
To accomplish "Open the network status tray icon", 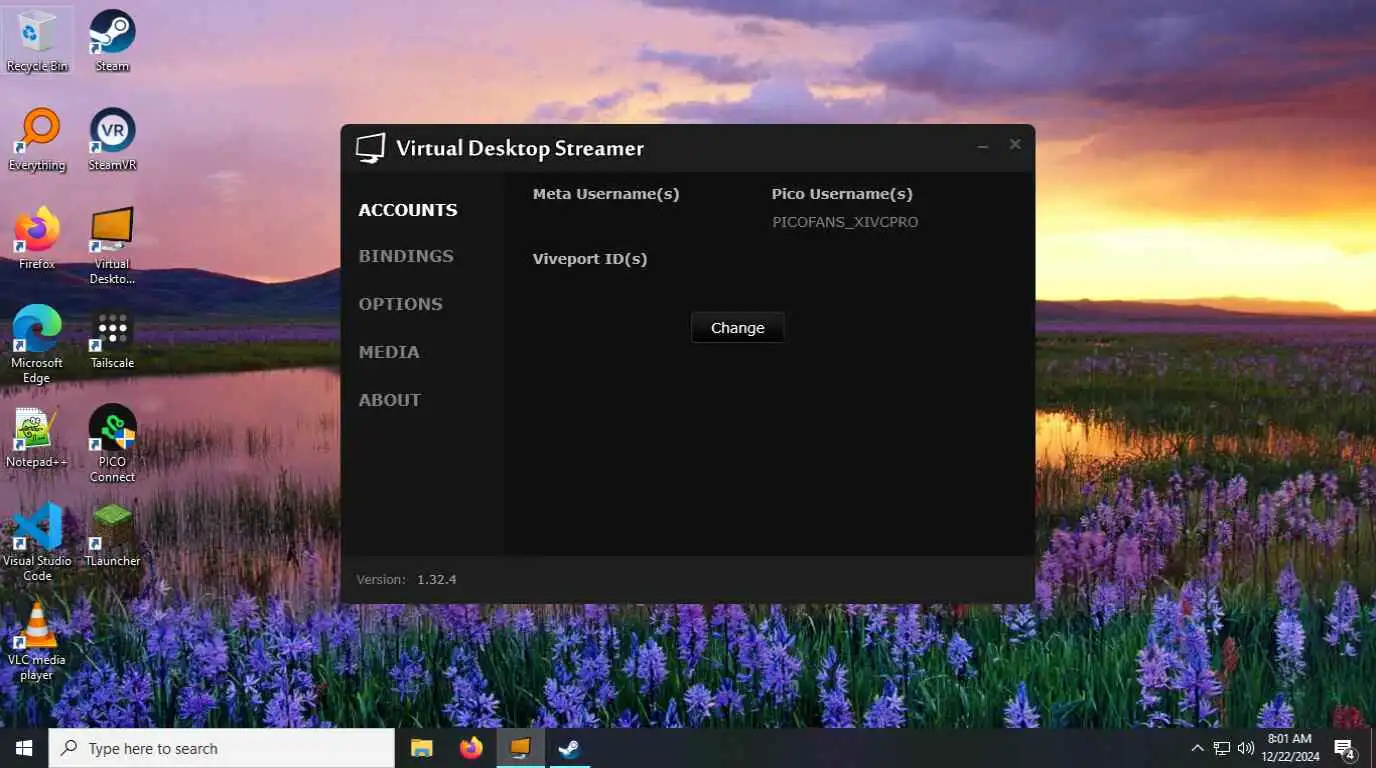I will coord(1221,748).
